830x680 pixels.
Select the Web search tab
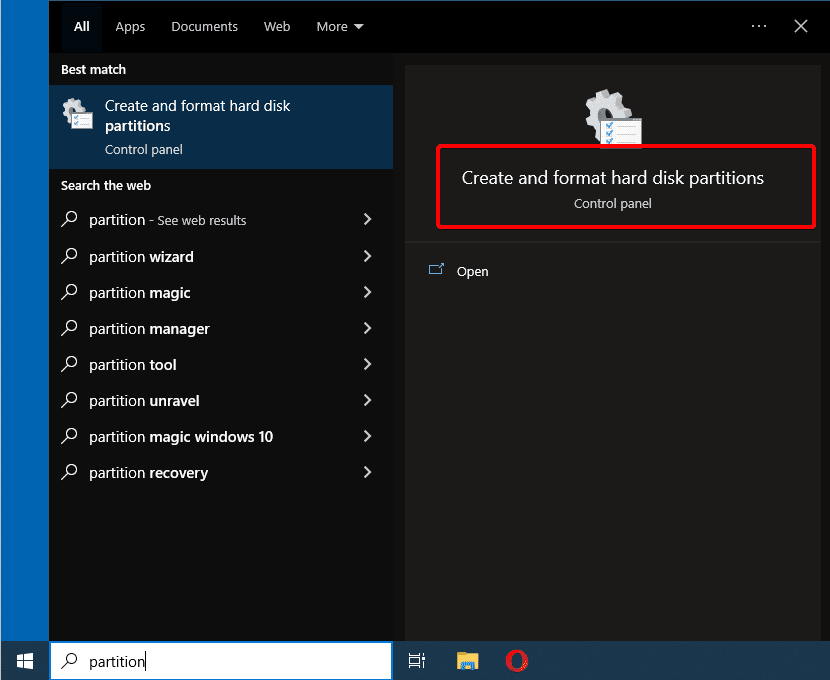pos(277,26)
